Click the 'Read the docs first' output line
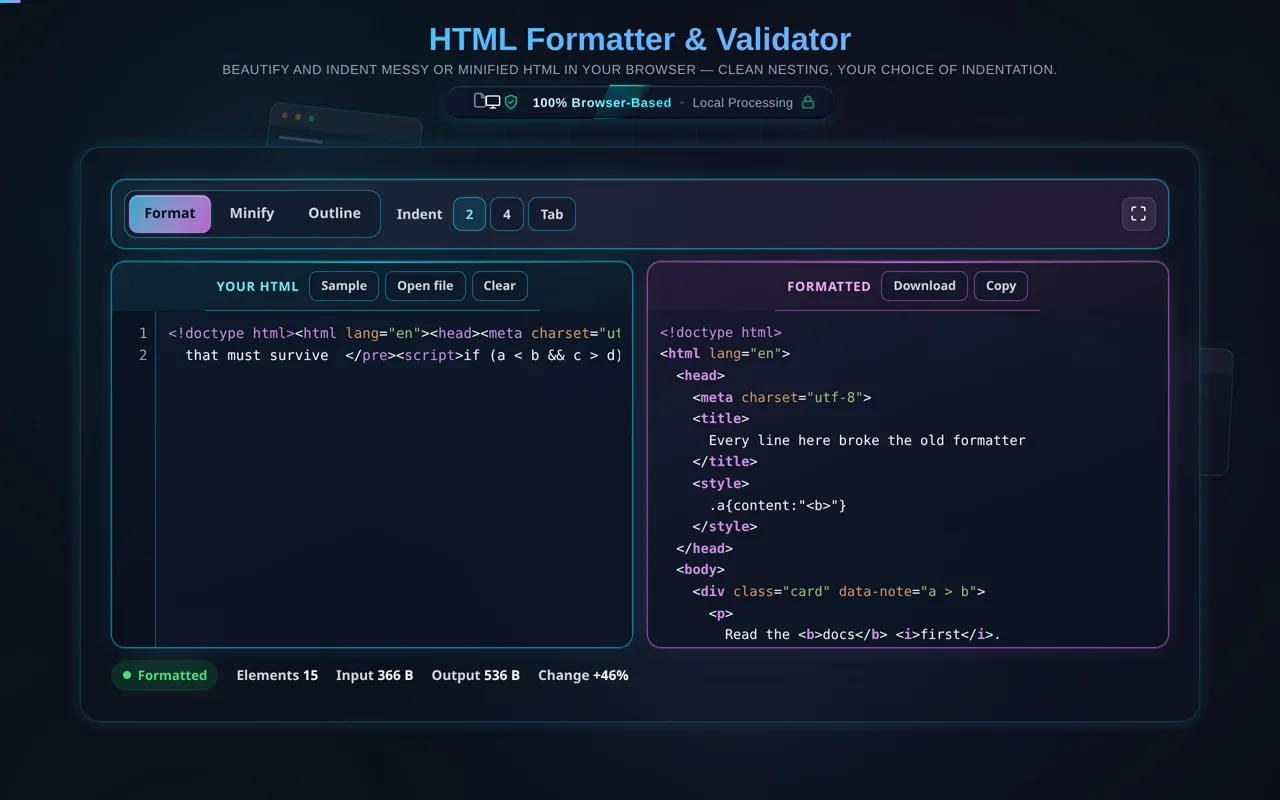The height and width of the screenshot is (800, 1280). tap(863, 634)
